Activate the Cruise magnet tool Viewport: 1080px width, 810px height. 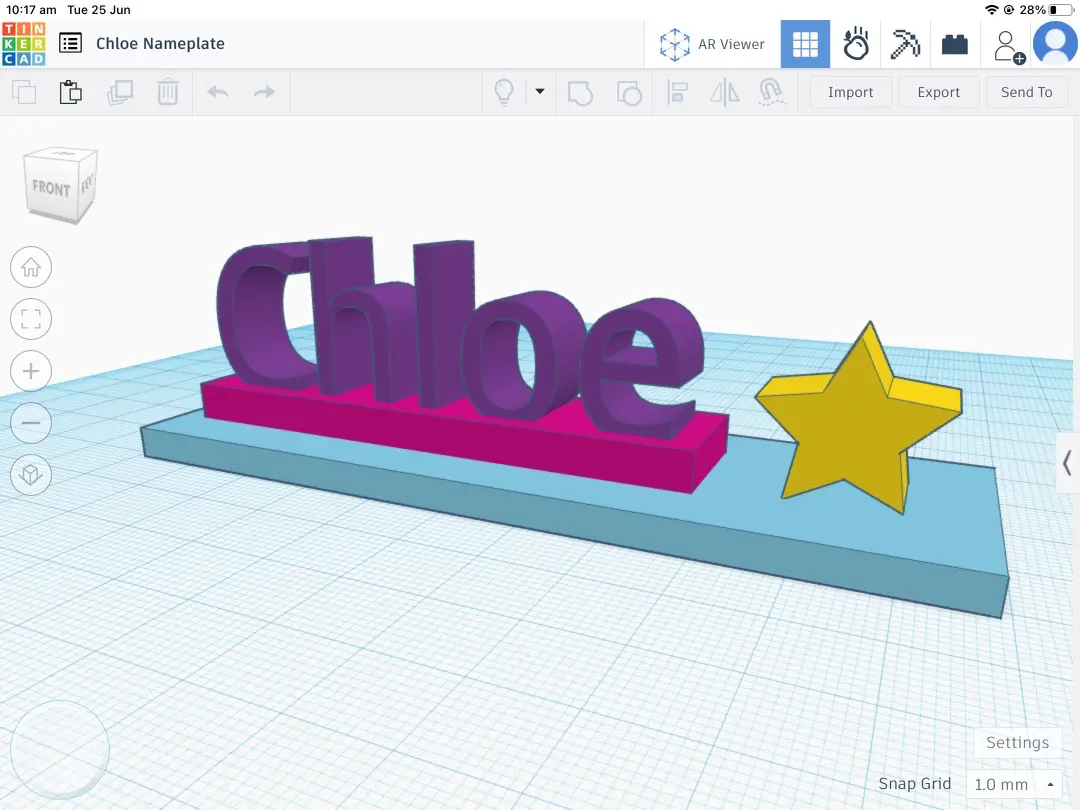(x=771, y=92)
